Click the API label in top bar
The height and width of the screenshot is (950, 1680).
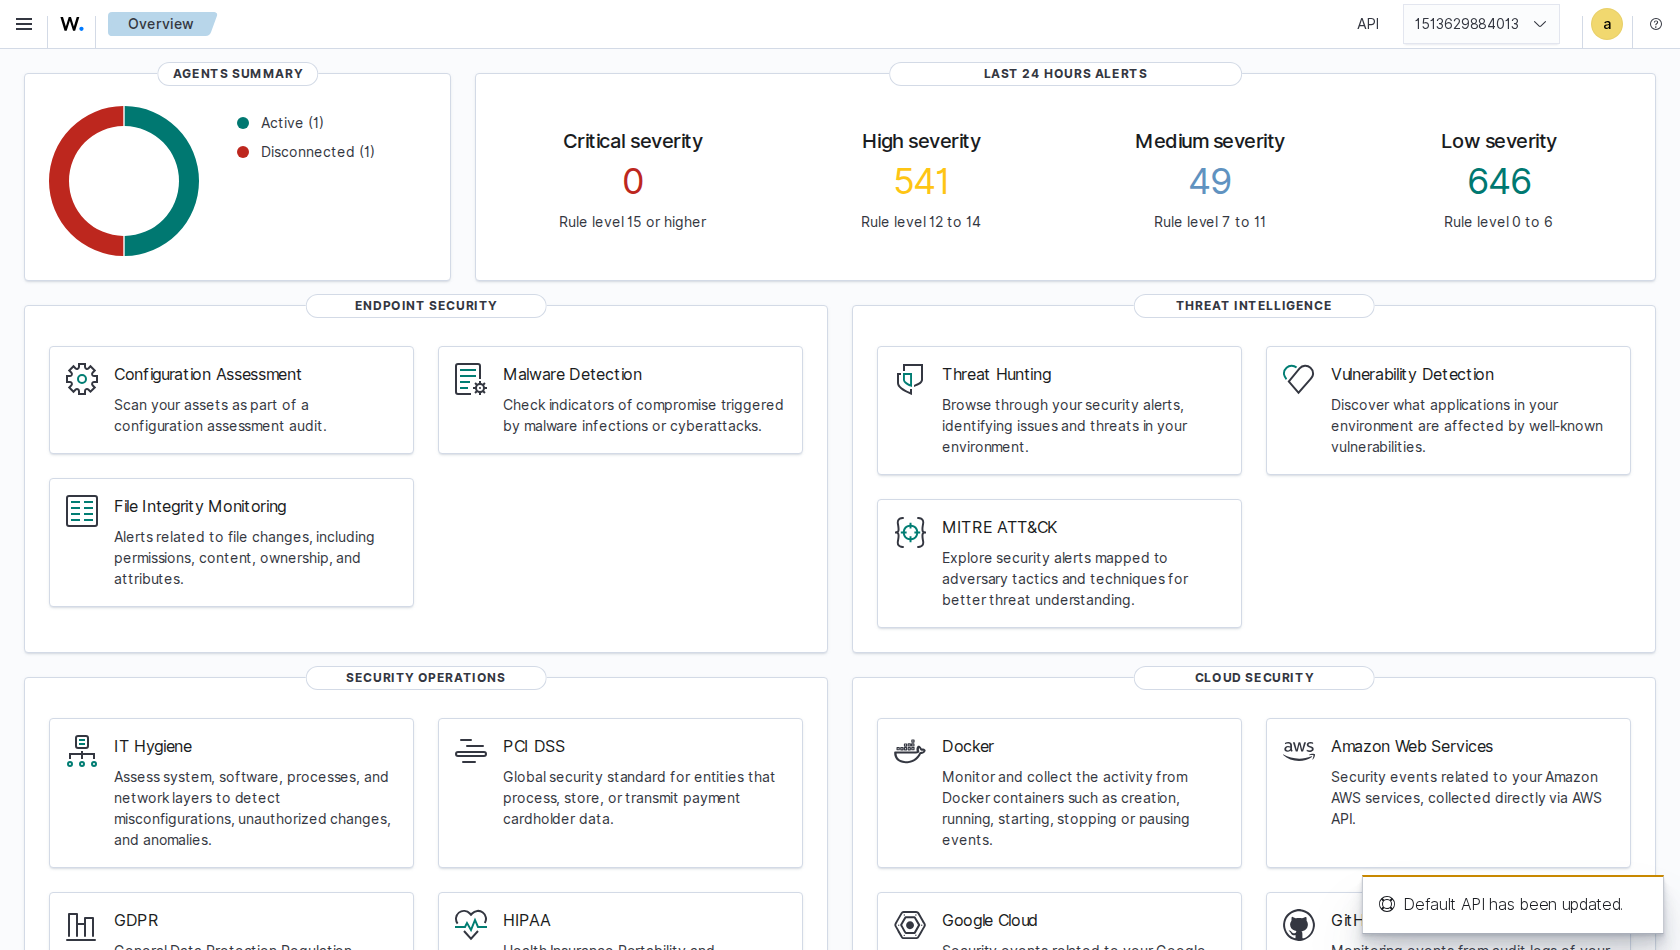coord(1368,24)
